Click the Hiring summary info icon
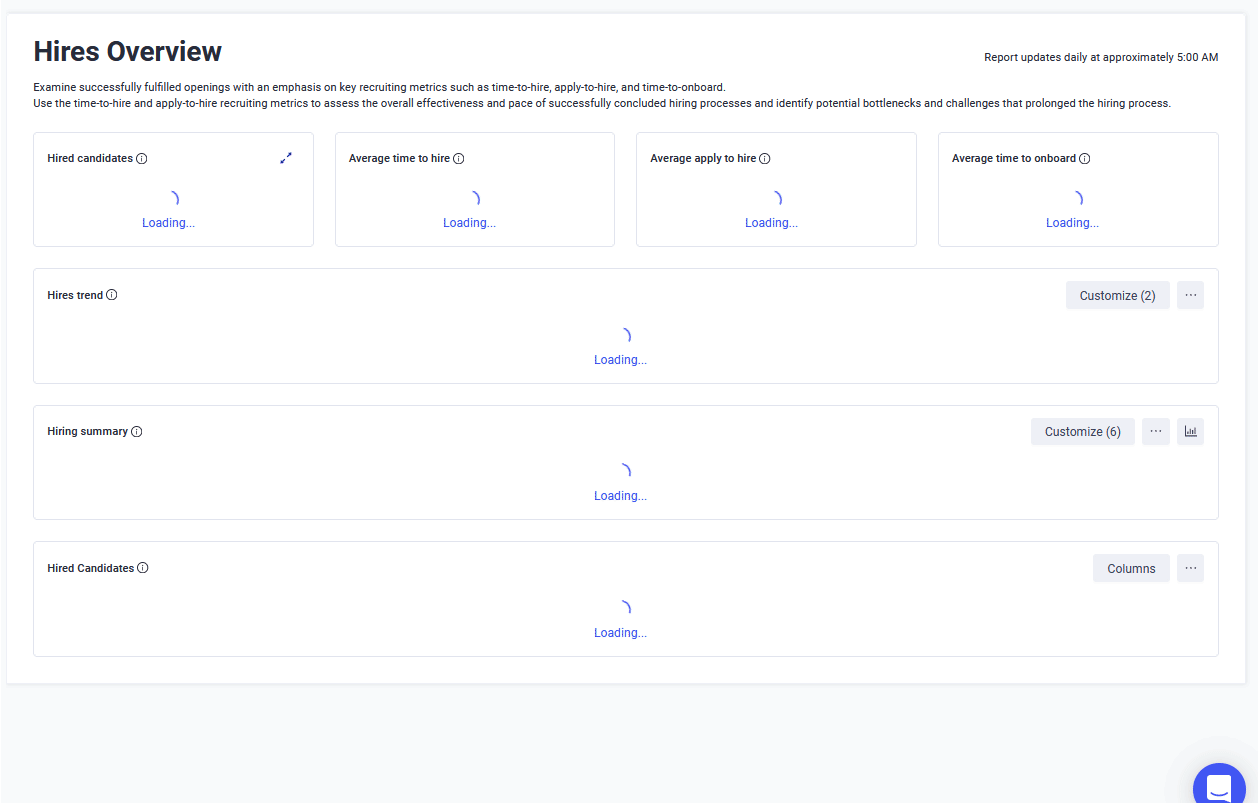This screenshot has width=1258, height=803. coord(137,432)
